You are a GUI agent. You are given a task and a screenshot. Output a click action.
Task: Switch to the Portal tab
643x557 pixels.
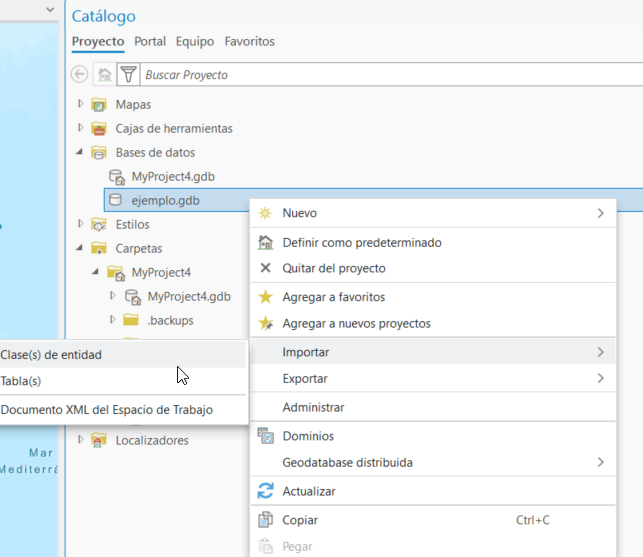point(150,41)
